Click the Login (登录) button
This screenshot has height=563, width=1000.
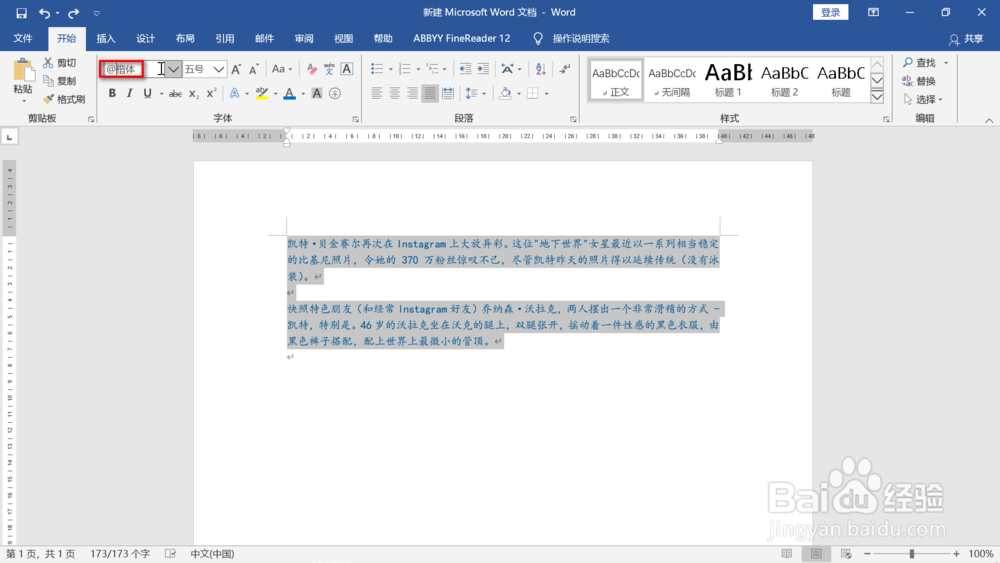click(830, 12)
